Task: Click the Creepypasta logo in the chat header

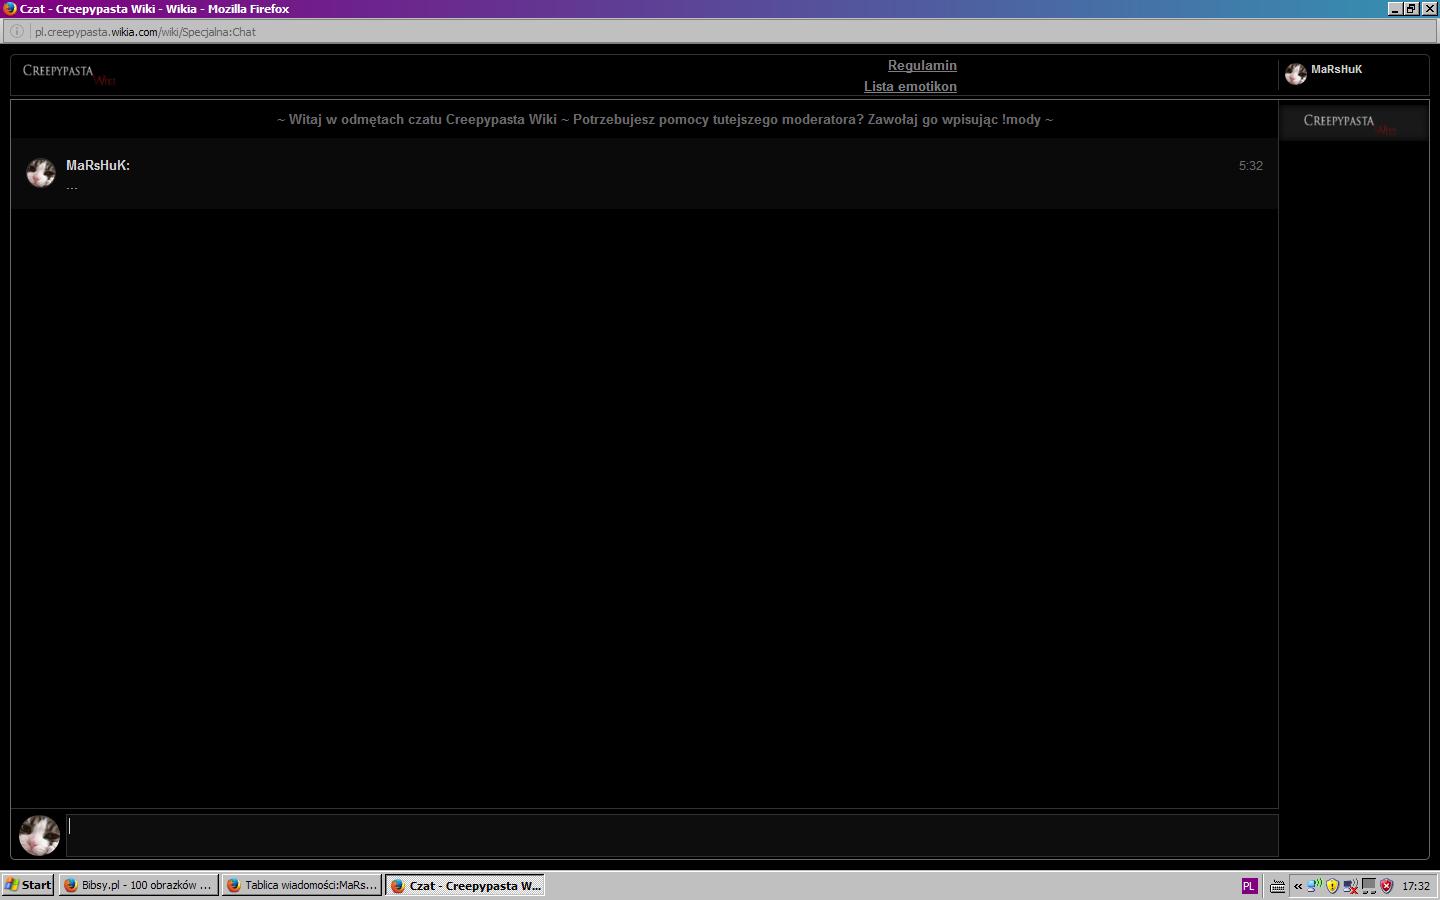Action: pyautogui.click(x=69, y=74)
